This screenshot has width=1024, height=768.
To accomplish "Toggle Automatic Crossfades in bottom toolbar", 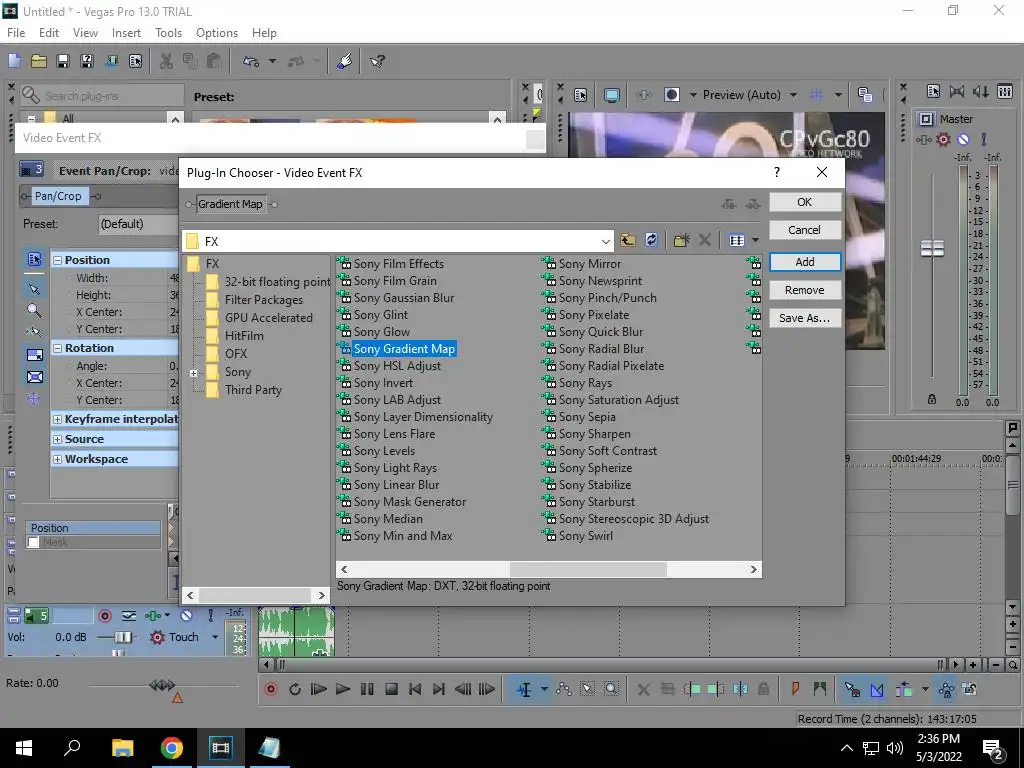I will coord(876,689).
